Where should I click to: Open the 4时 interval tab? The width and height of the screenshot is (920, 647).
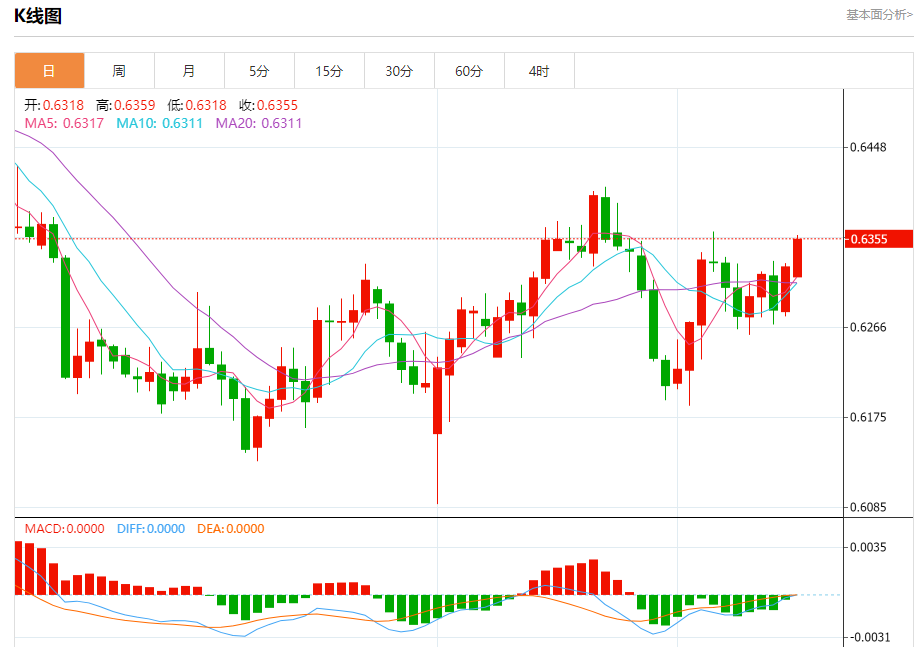539,71
